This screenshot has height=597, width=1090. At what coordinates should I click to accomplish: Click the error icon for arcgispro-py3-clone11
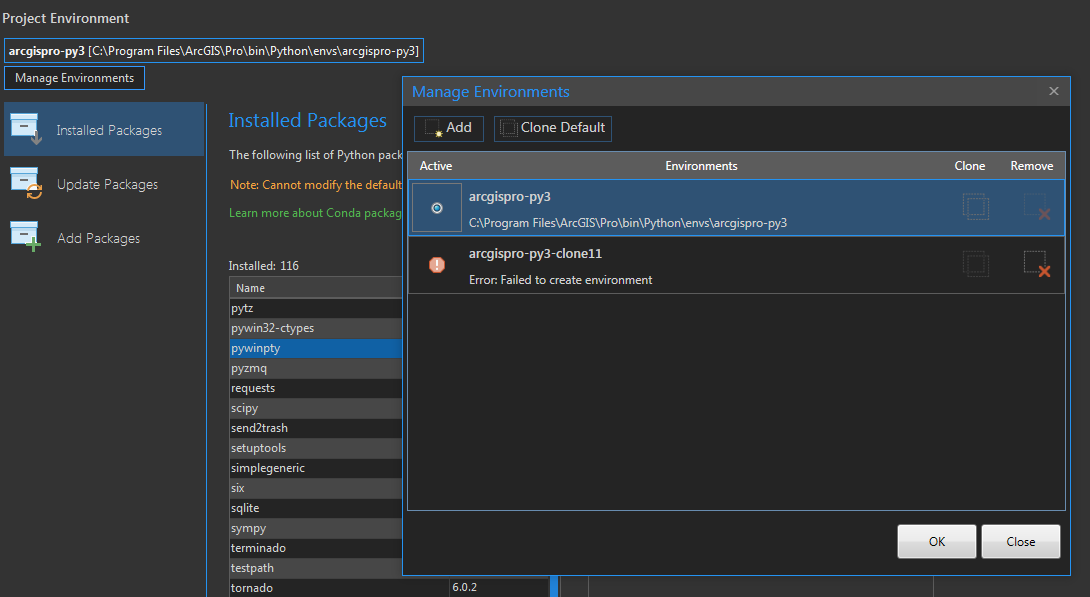(437, 265)
